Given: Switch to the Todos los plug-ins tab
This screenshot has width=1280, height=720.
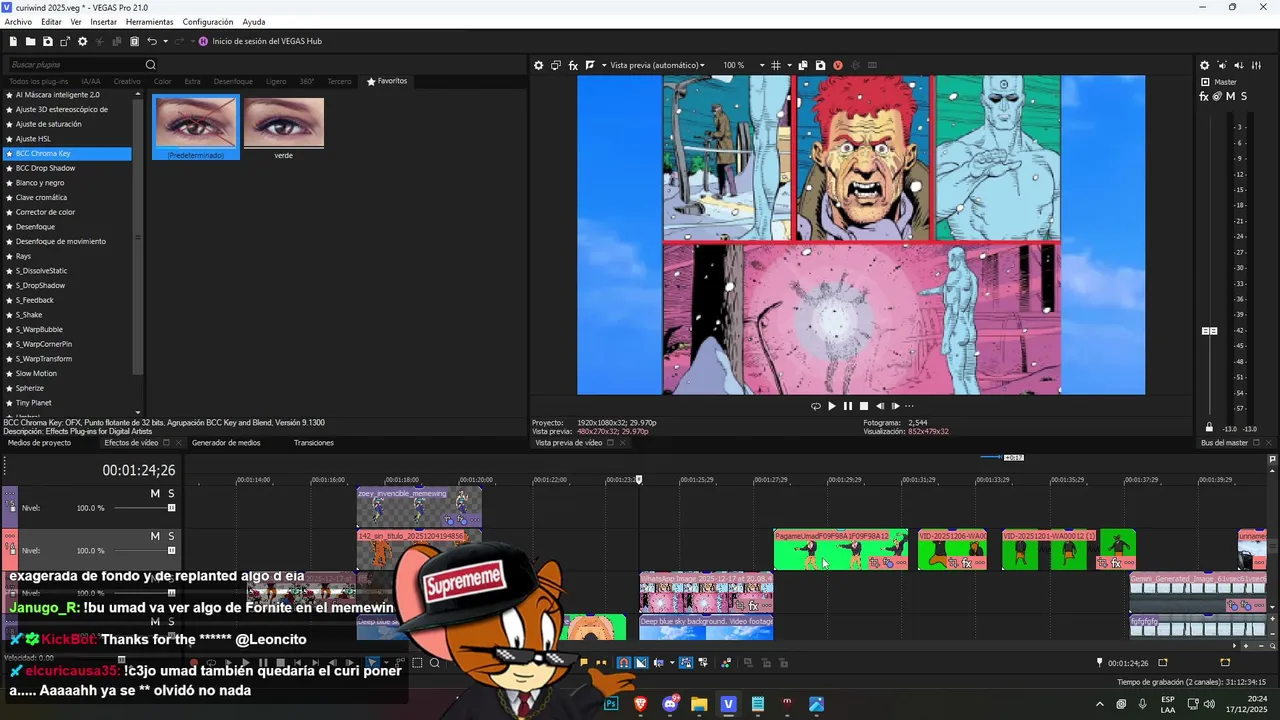Looking at the screenshot, I should point(38,81).
